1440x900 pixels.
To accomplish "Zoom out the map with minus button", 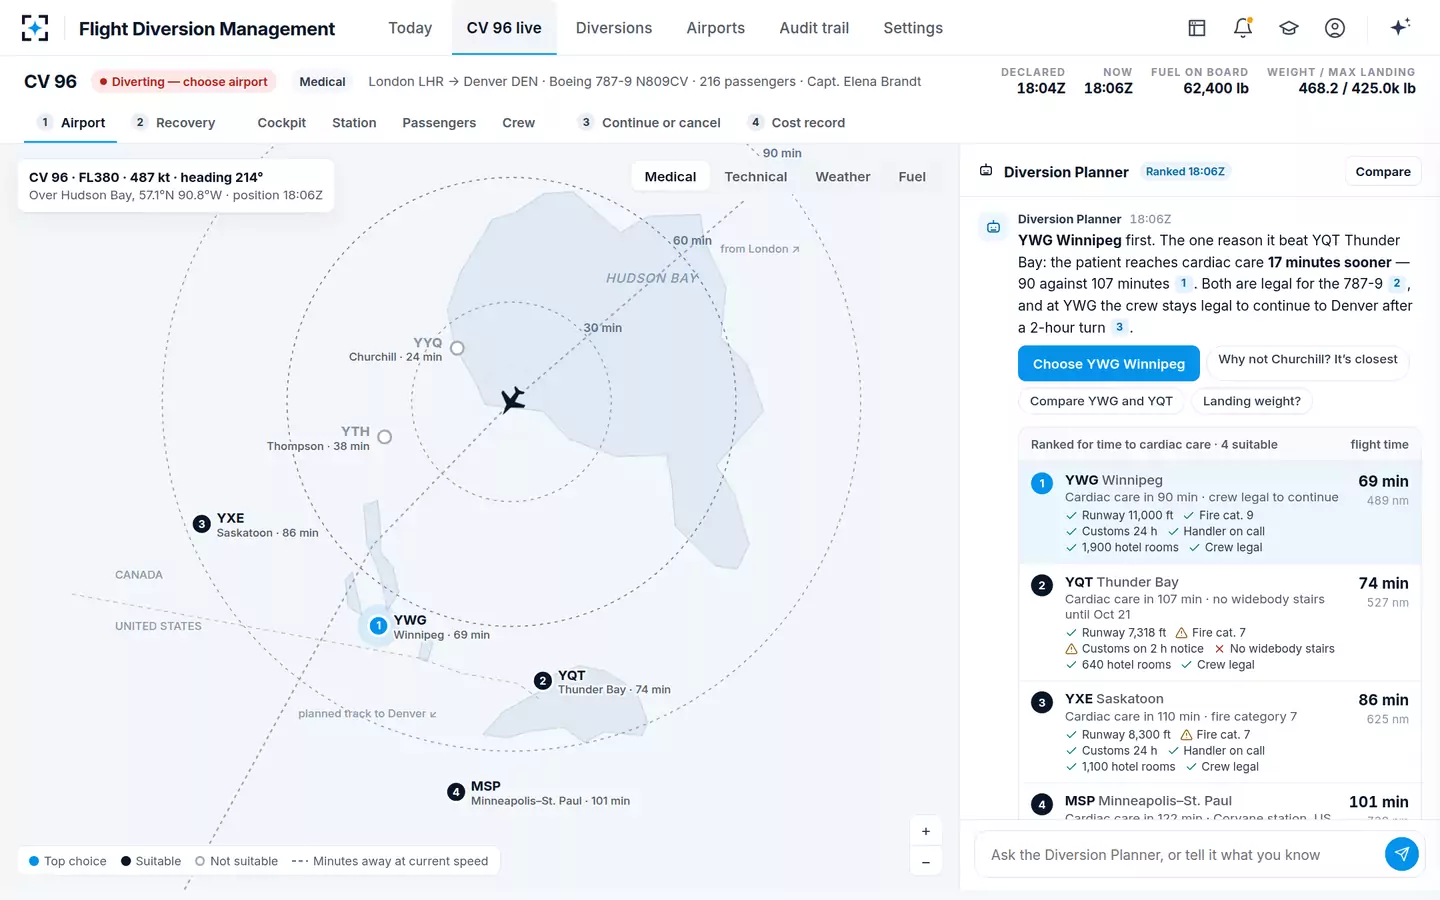I will point(926,862).
